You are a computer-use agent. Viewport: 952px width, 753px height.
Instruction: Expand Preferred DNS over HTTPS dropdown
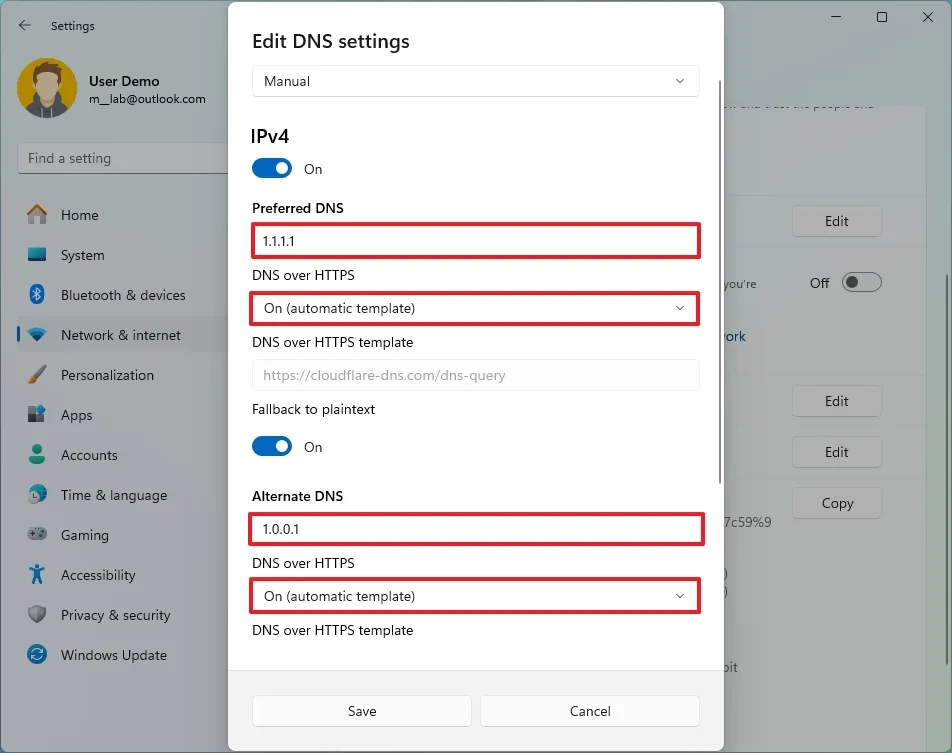tap(475, 308)
